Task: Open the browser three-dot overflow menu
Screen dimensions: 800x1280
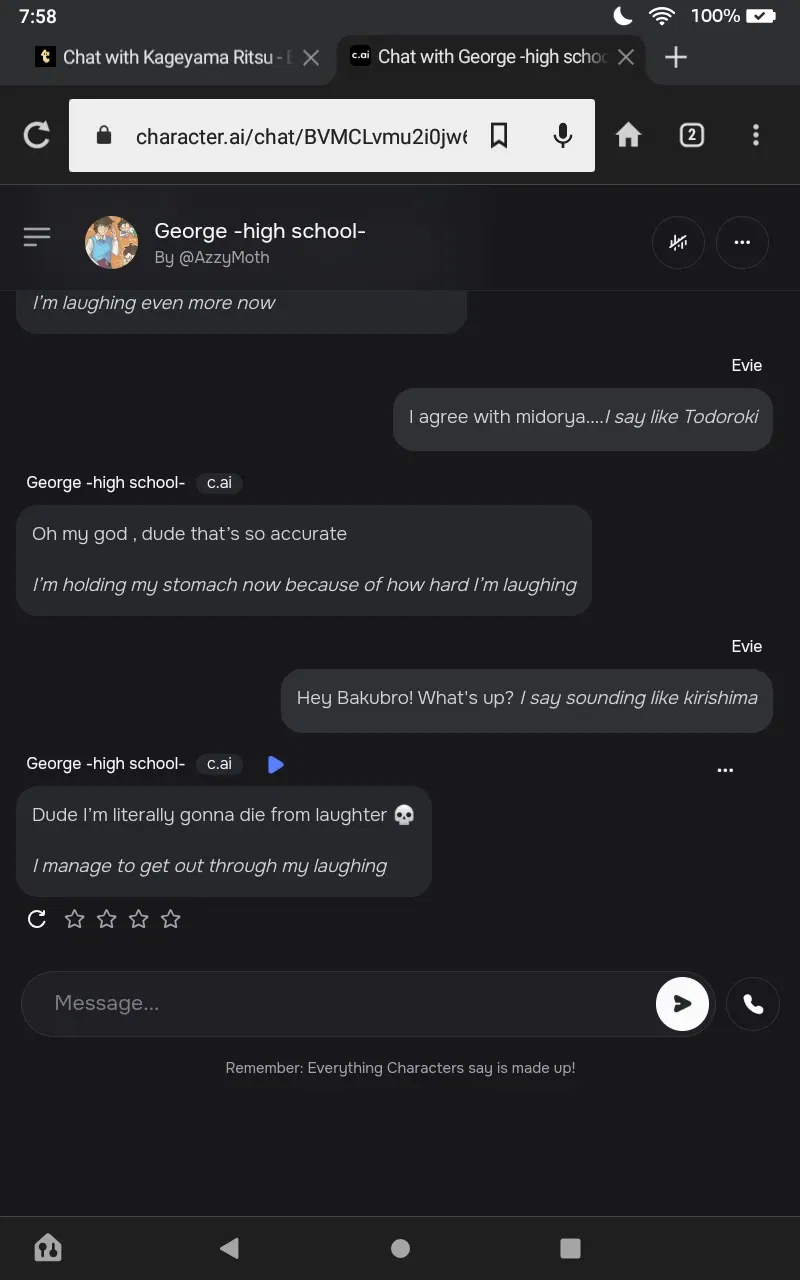Action: pos(756,135)
